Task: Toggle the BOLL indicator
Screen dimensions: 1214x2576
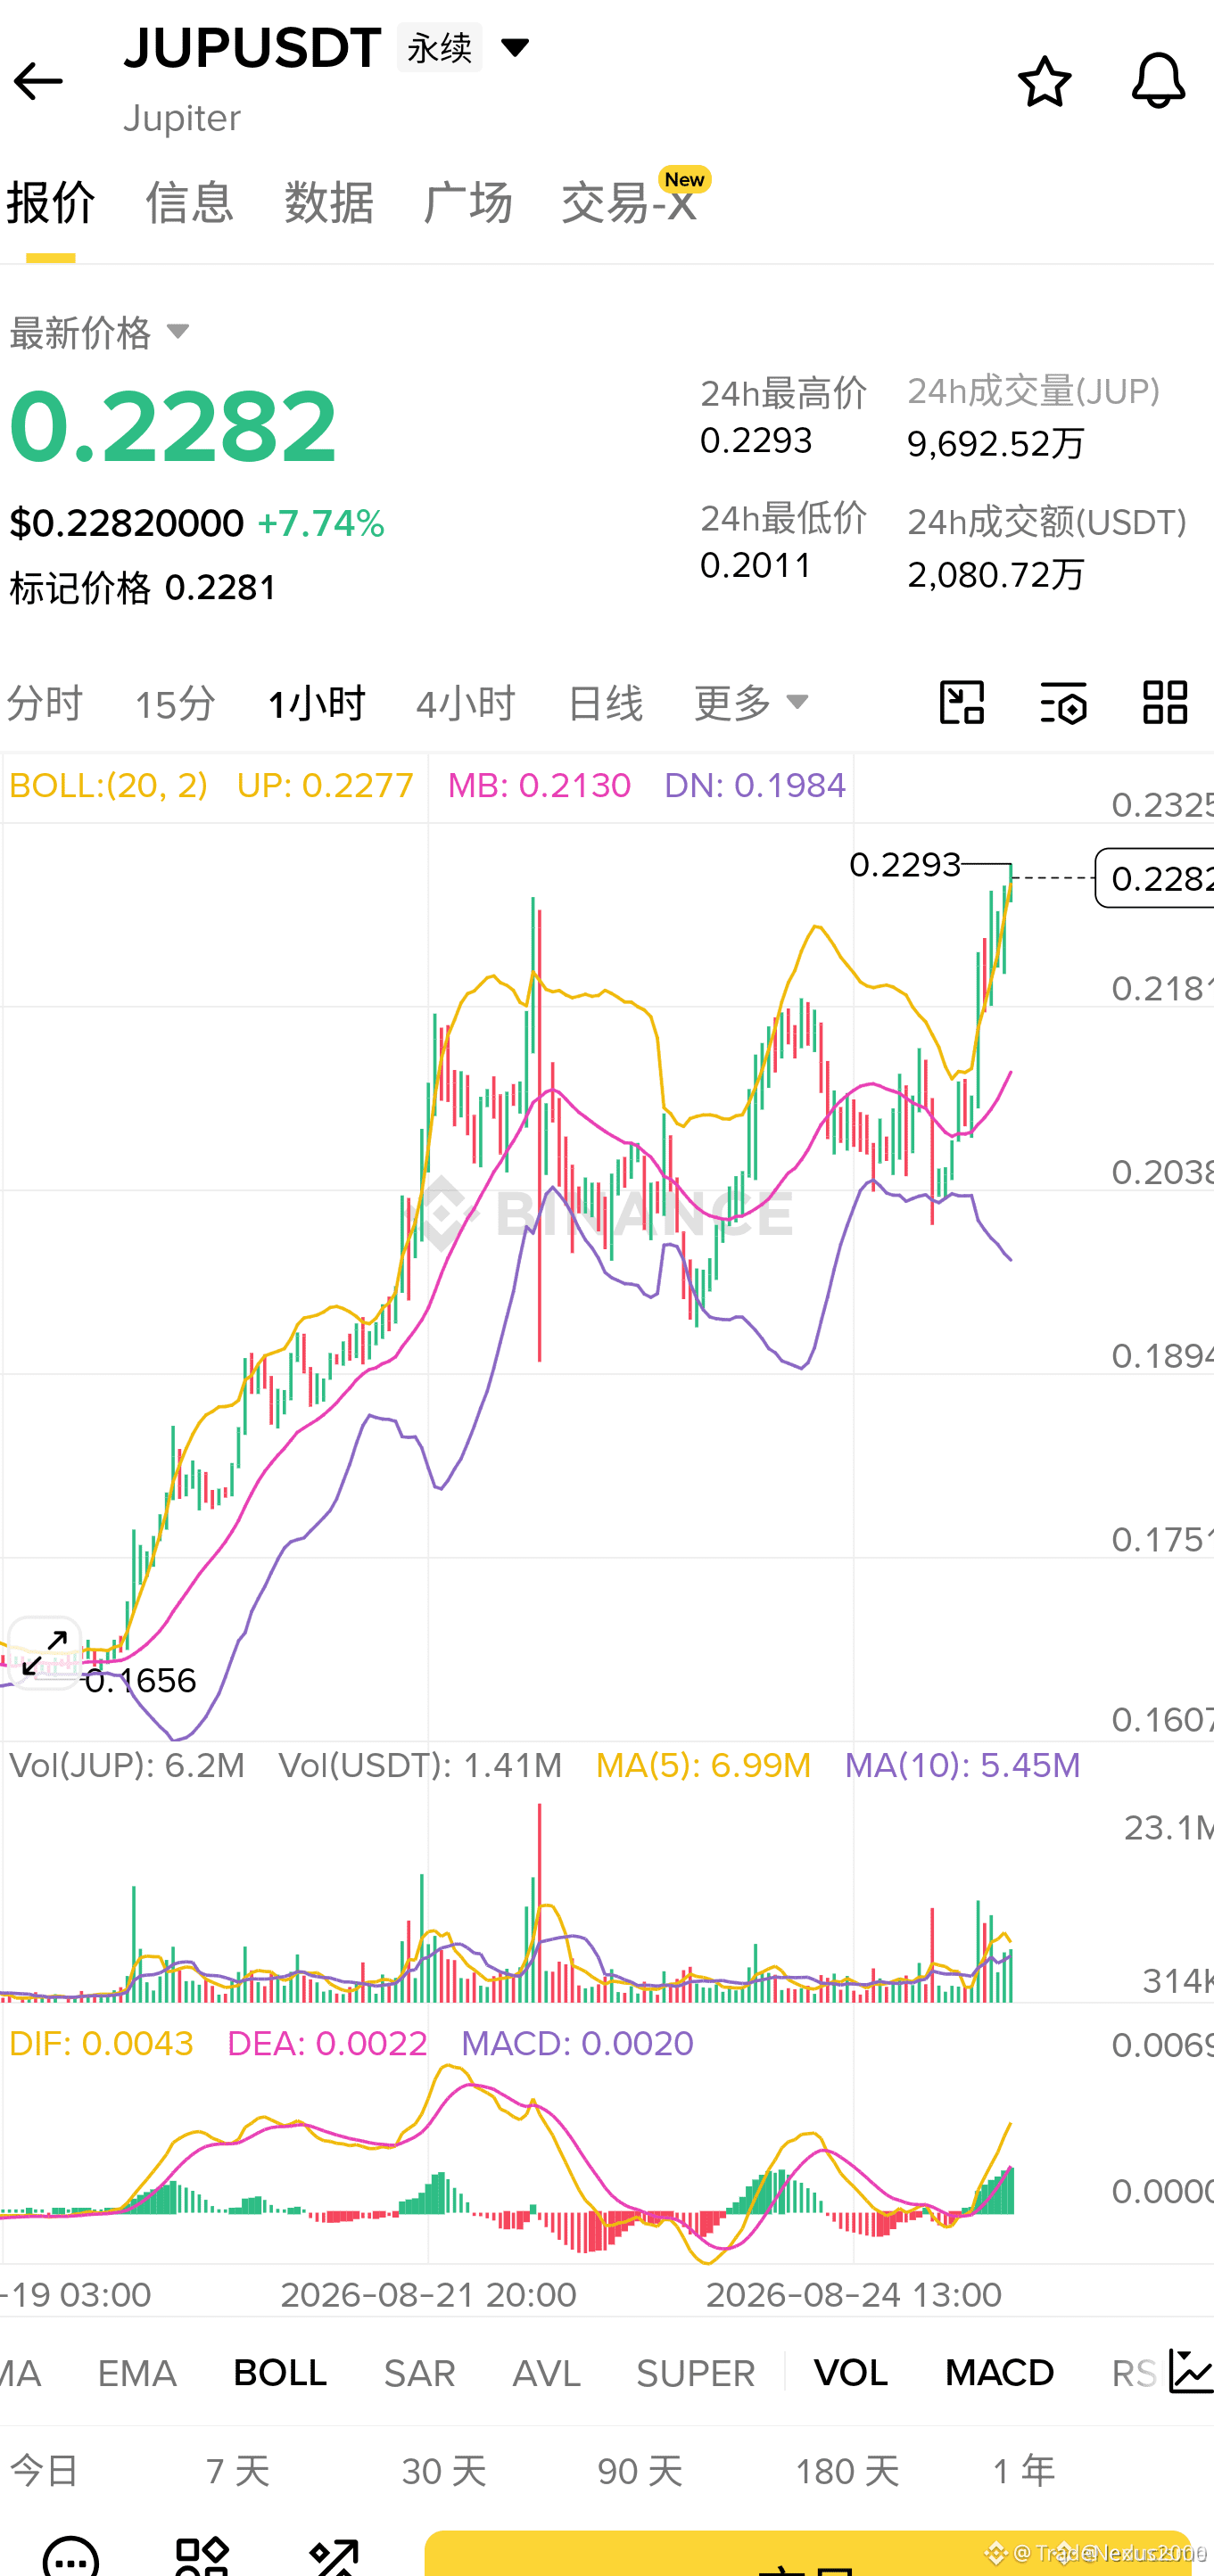Action: [280, 2373]
